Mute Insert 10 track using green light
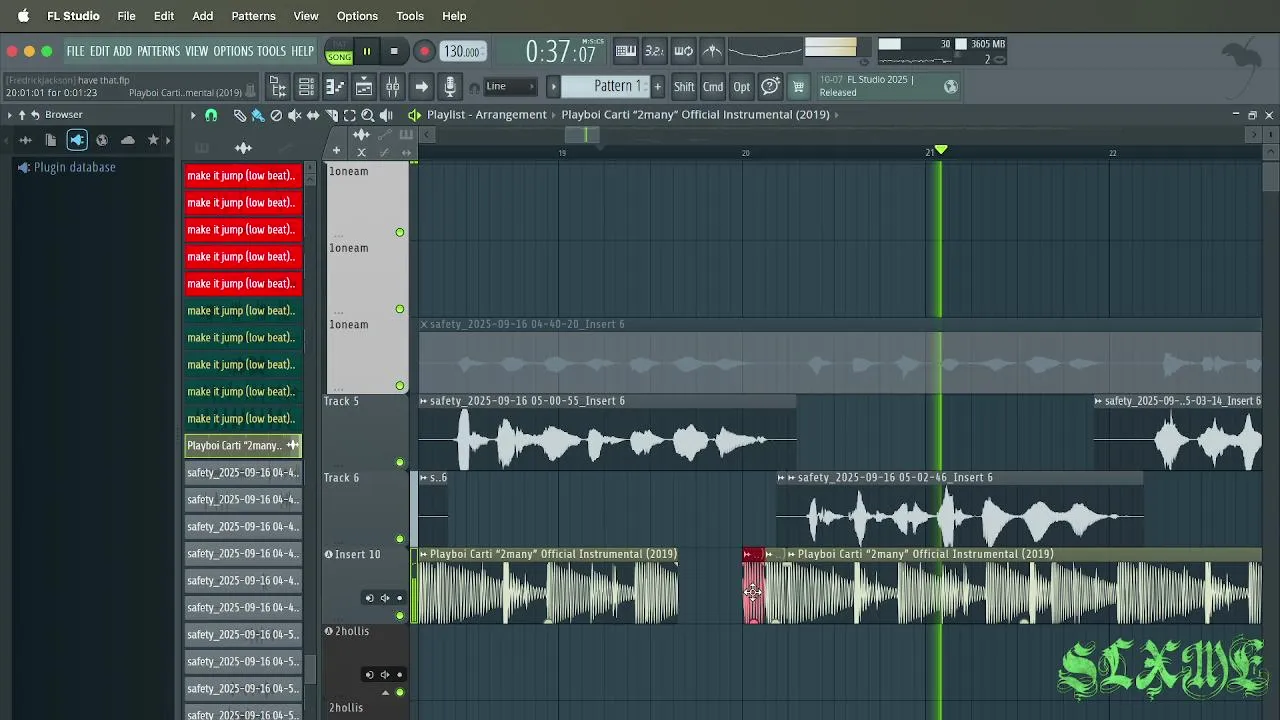Screen dimensions: 1280x720 [400, 615]
